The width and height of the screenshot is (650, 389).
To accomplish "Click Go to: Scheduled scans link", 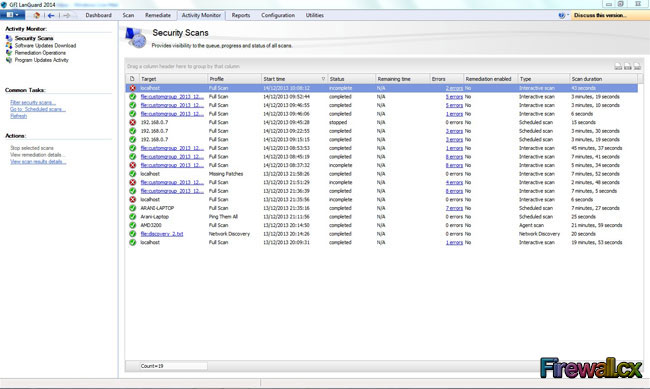I will [x=38, y=109].
